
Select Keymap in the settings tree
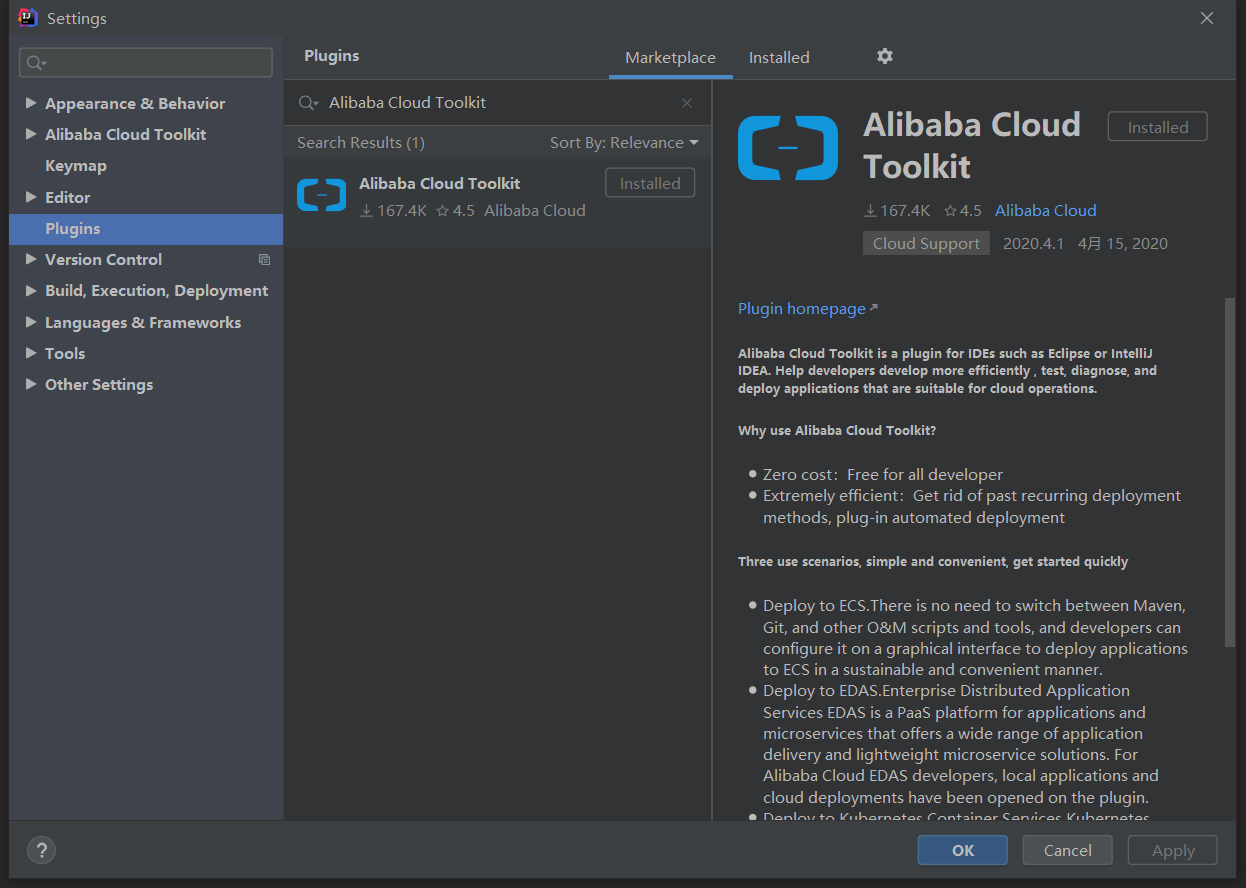point(76,166)
